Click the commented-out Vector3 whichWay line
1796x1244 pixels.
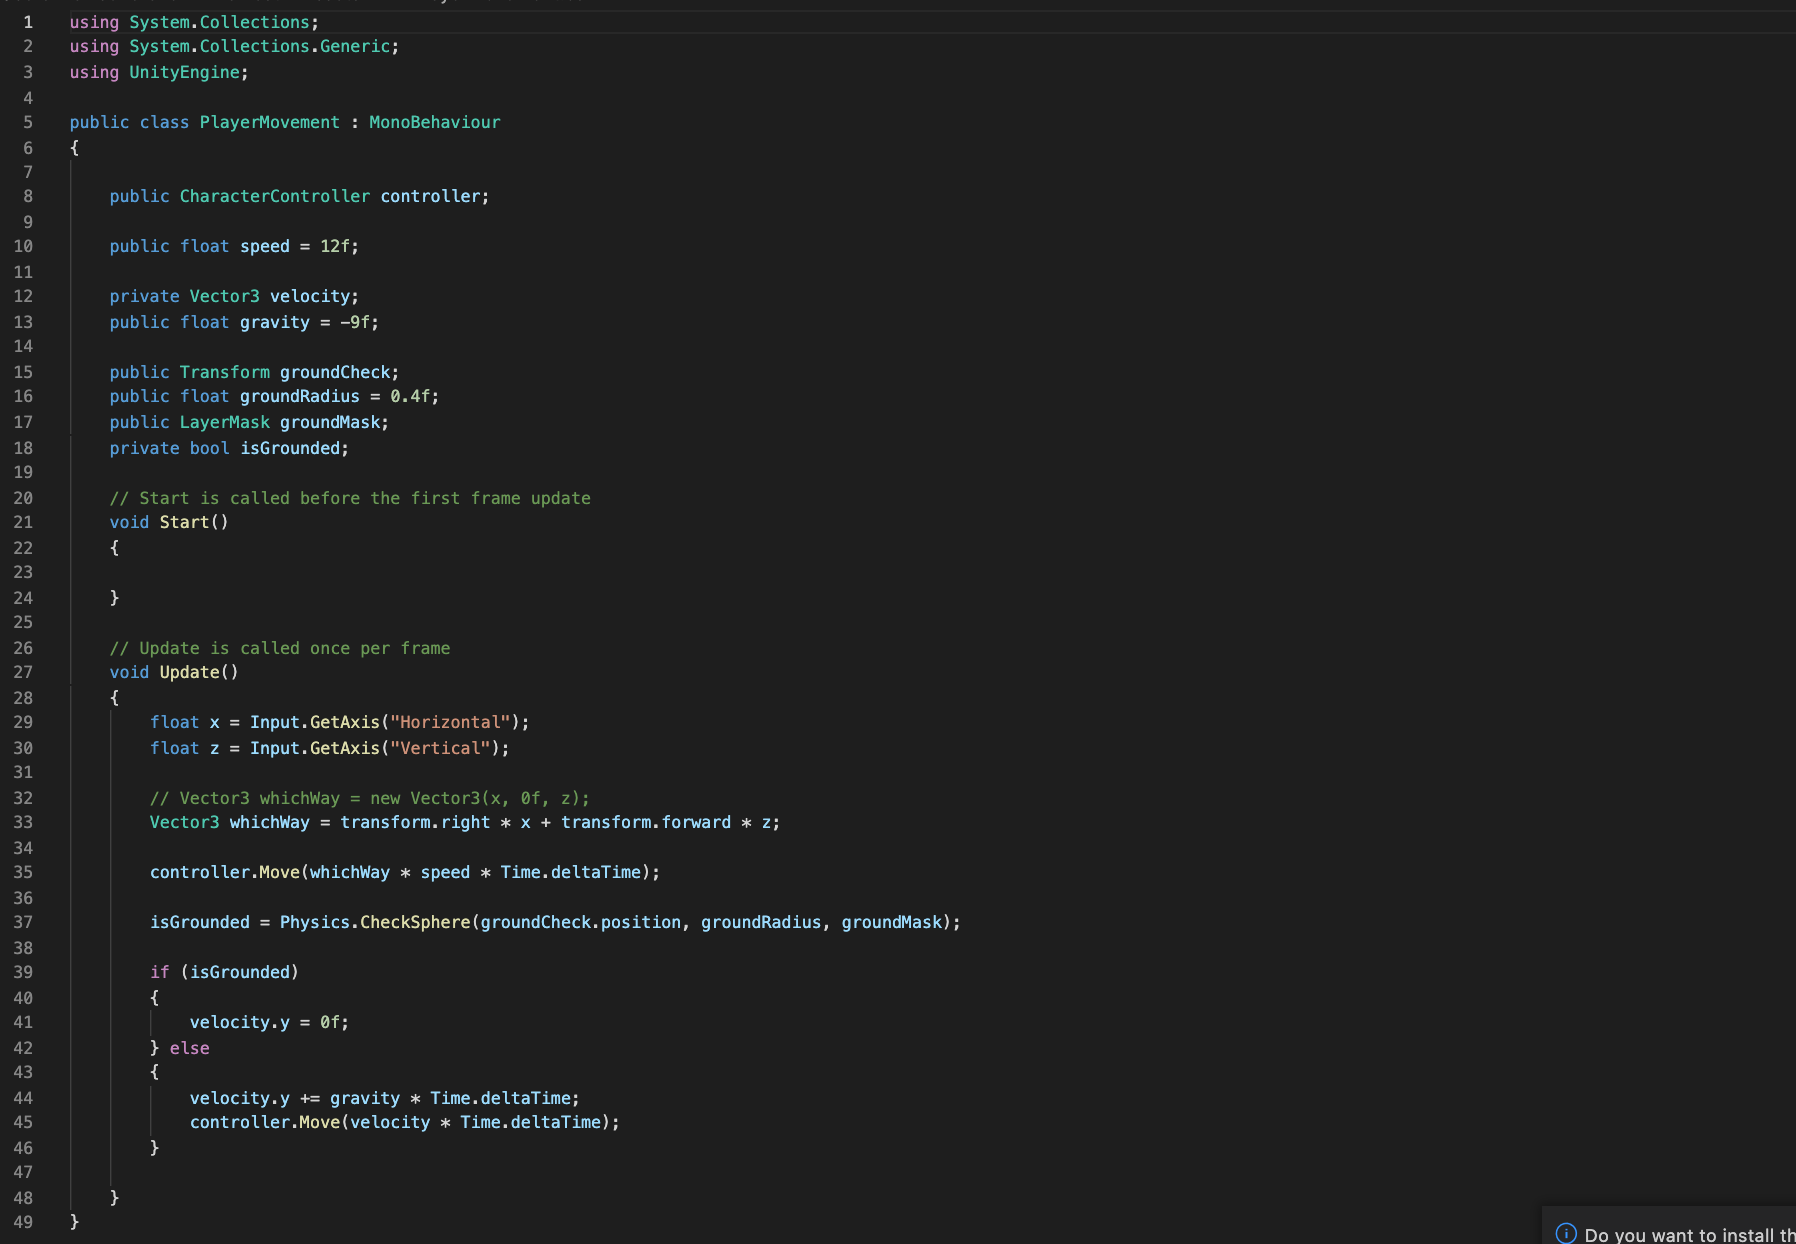click(370, 798)
